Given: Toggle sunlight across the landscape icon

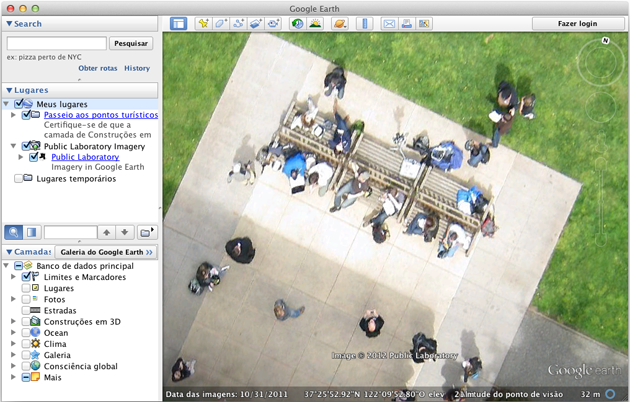Looking at the screenshot, I should (315, 24).
